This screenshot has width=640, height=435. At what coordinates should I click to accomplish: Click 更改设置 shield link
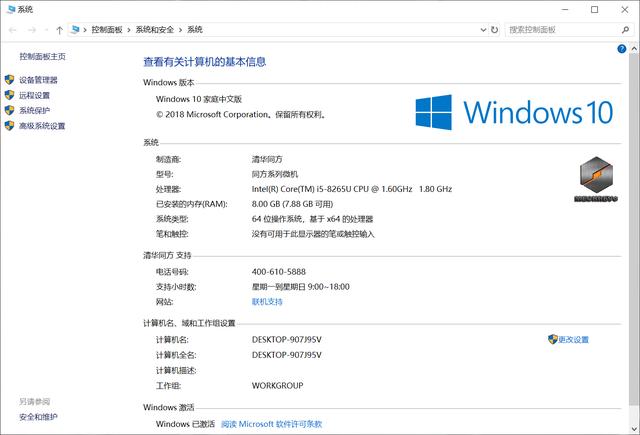click(x=569, y=339)
